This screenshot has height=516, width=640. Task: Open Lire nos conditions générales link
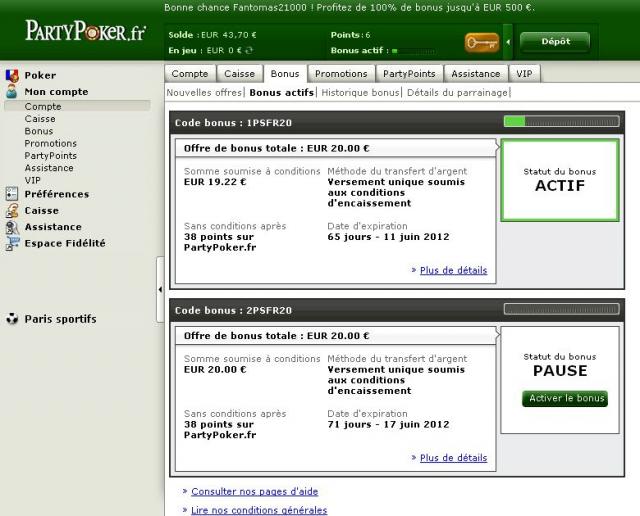[259, 510]
